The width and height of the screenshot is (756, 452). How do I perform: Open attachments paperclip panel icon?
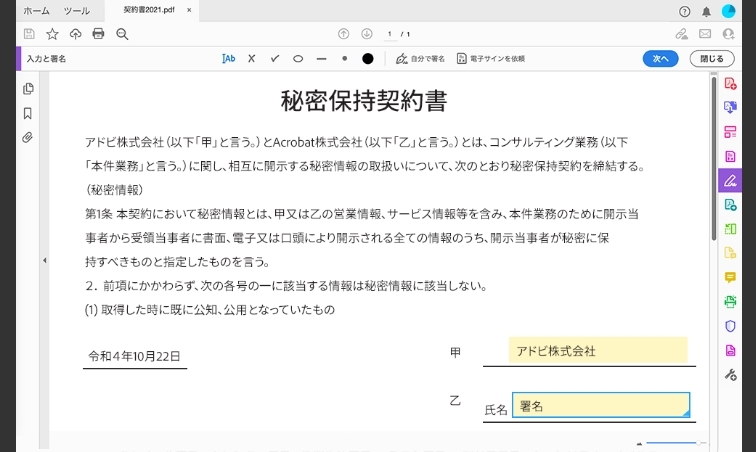click(27, 137)
